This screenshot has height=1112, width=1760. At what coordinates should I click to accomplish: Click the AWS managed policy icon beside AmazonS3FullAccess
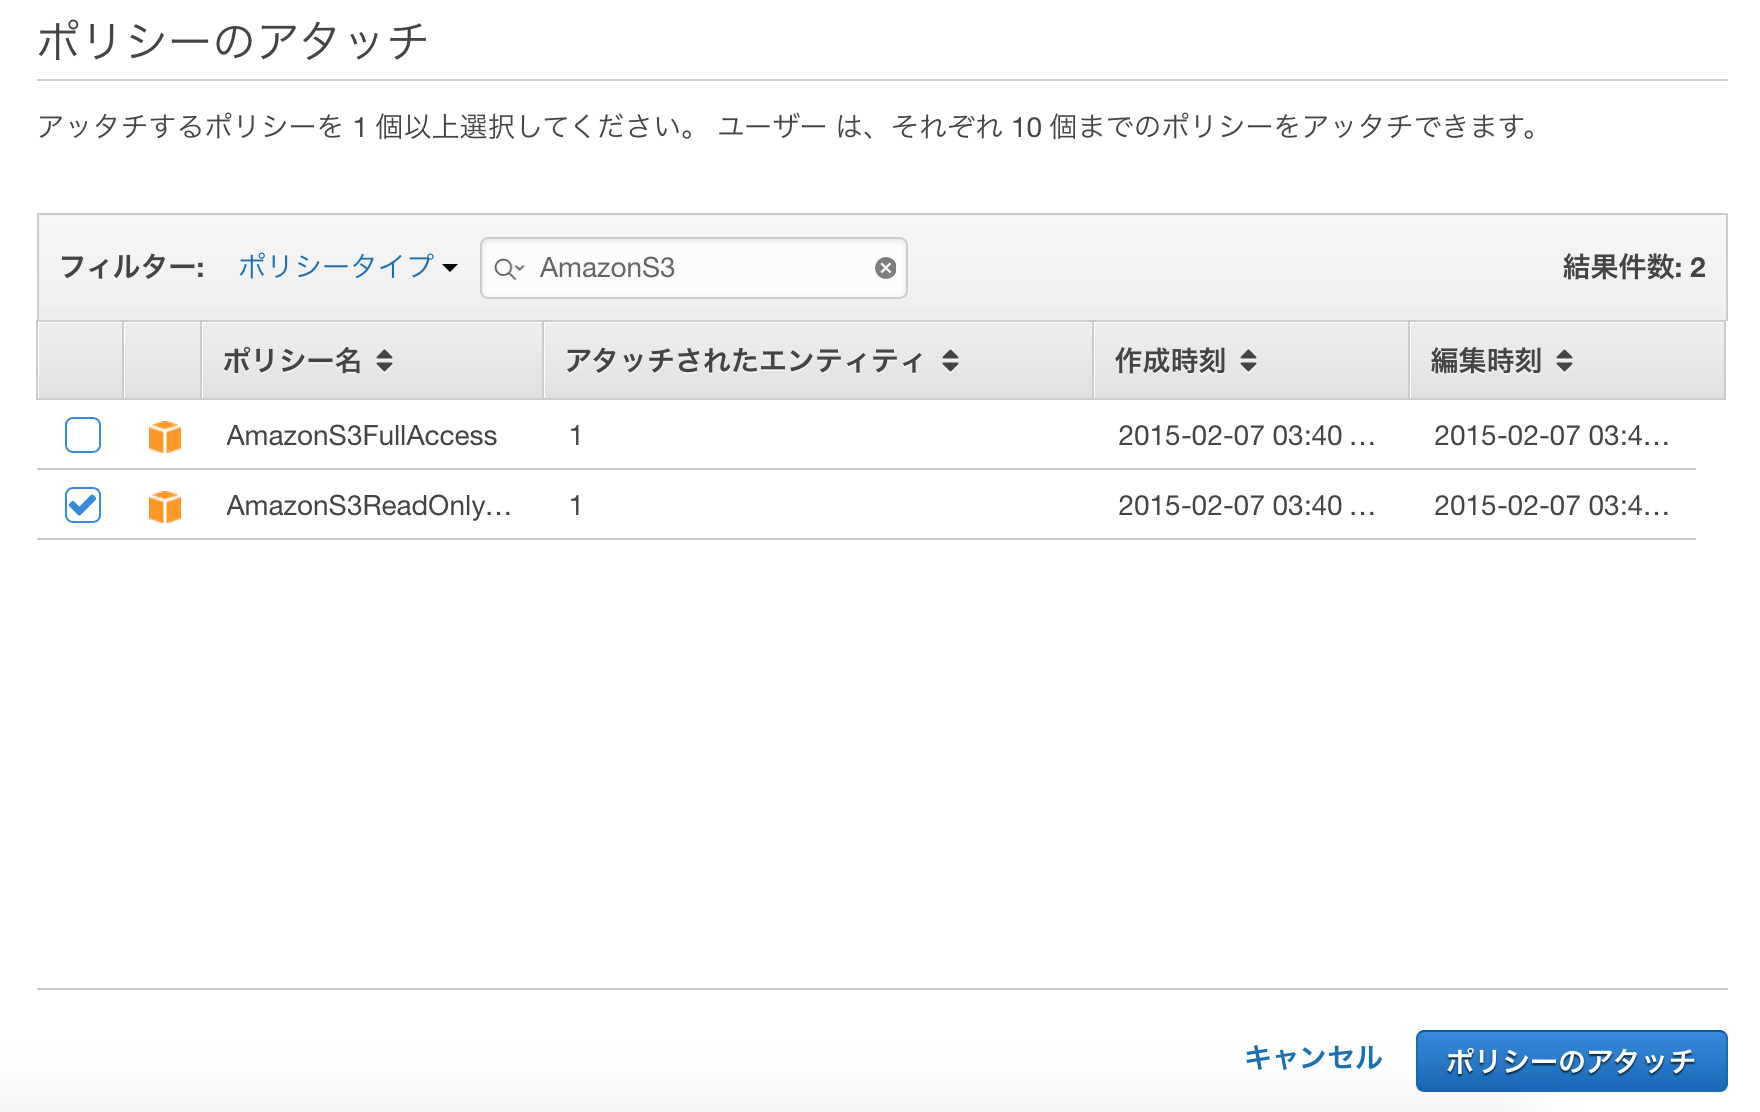pos(164,435)
